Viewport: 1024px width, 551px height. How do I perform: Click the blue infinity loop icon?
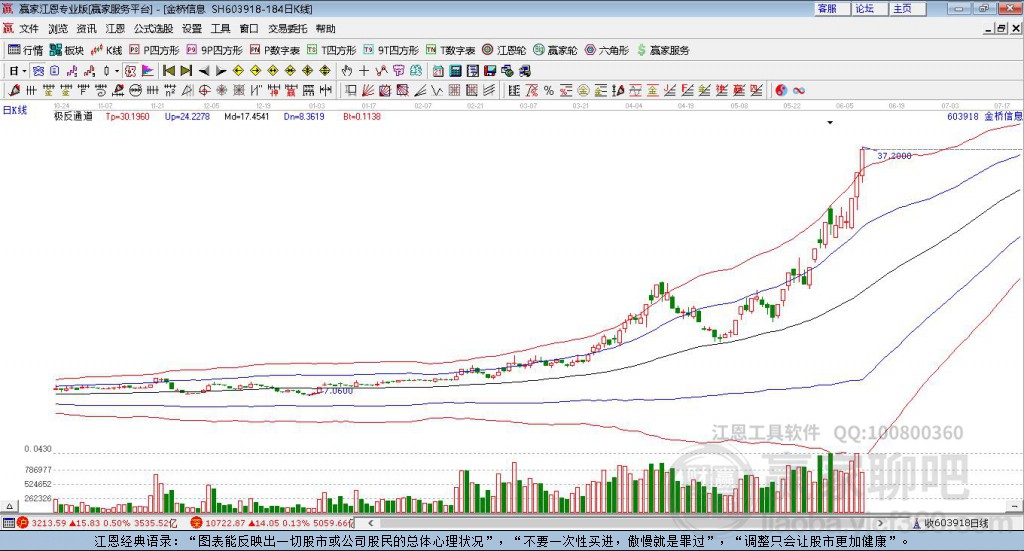pos(799,90)
